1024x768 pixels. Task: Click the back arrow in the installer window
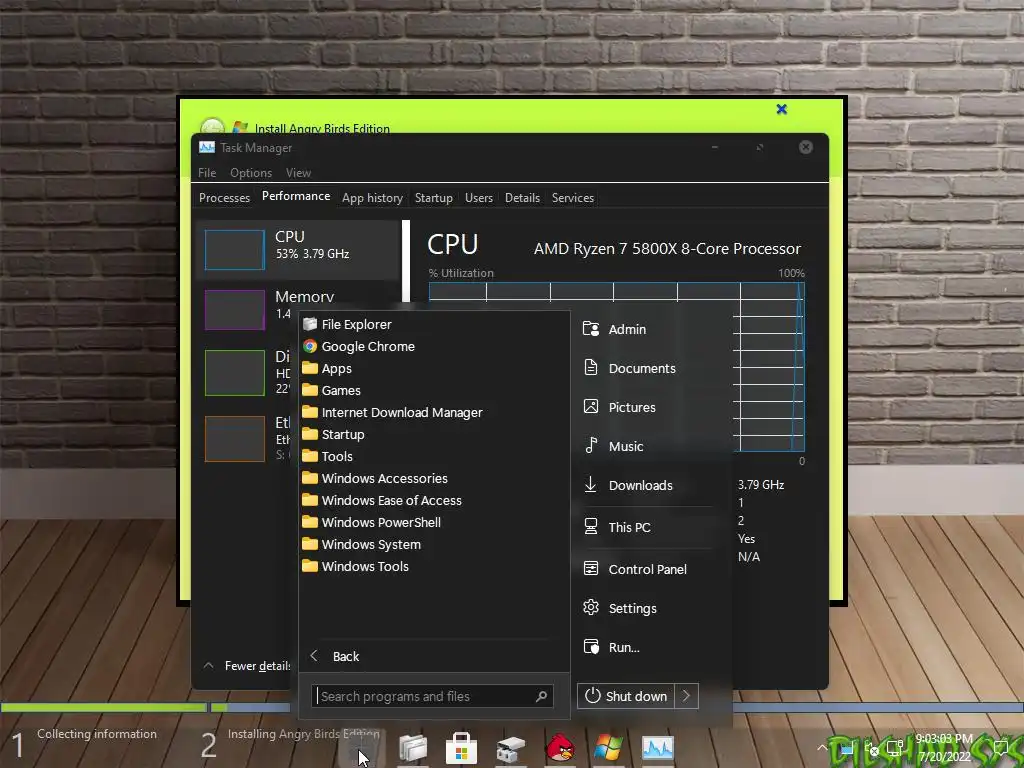coord(212,127)
